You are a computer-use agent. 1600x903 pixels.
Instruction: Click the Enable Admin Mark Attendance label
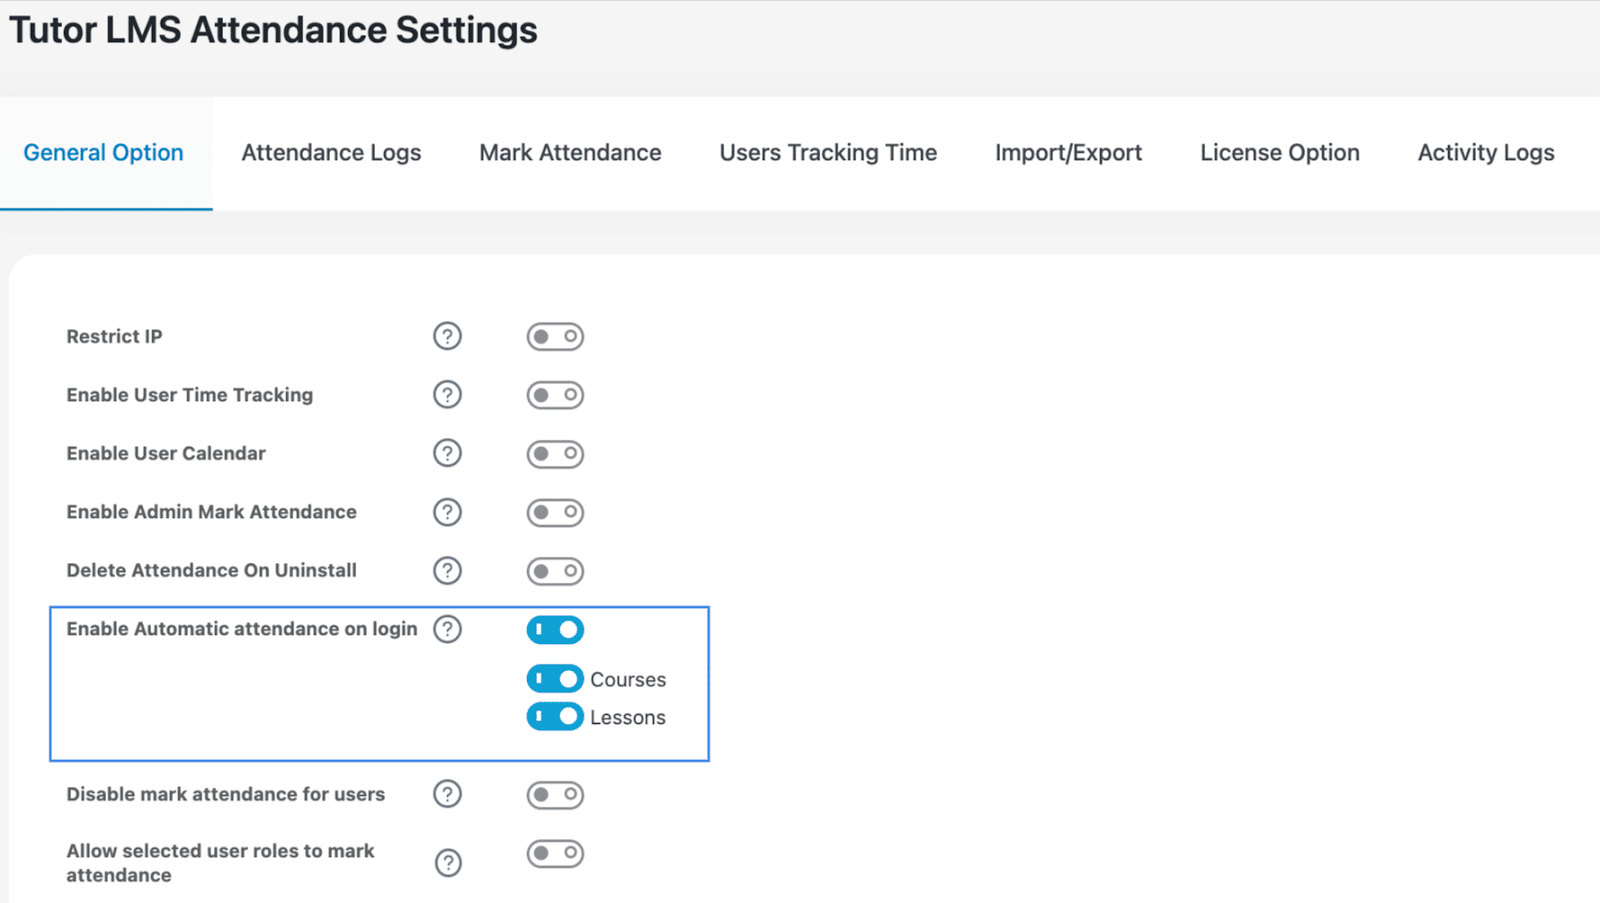(x=211, y=512)
